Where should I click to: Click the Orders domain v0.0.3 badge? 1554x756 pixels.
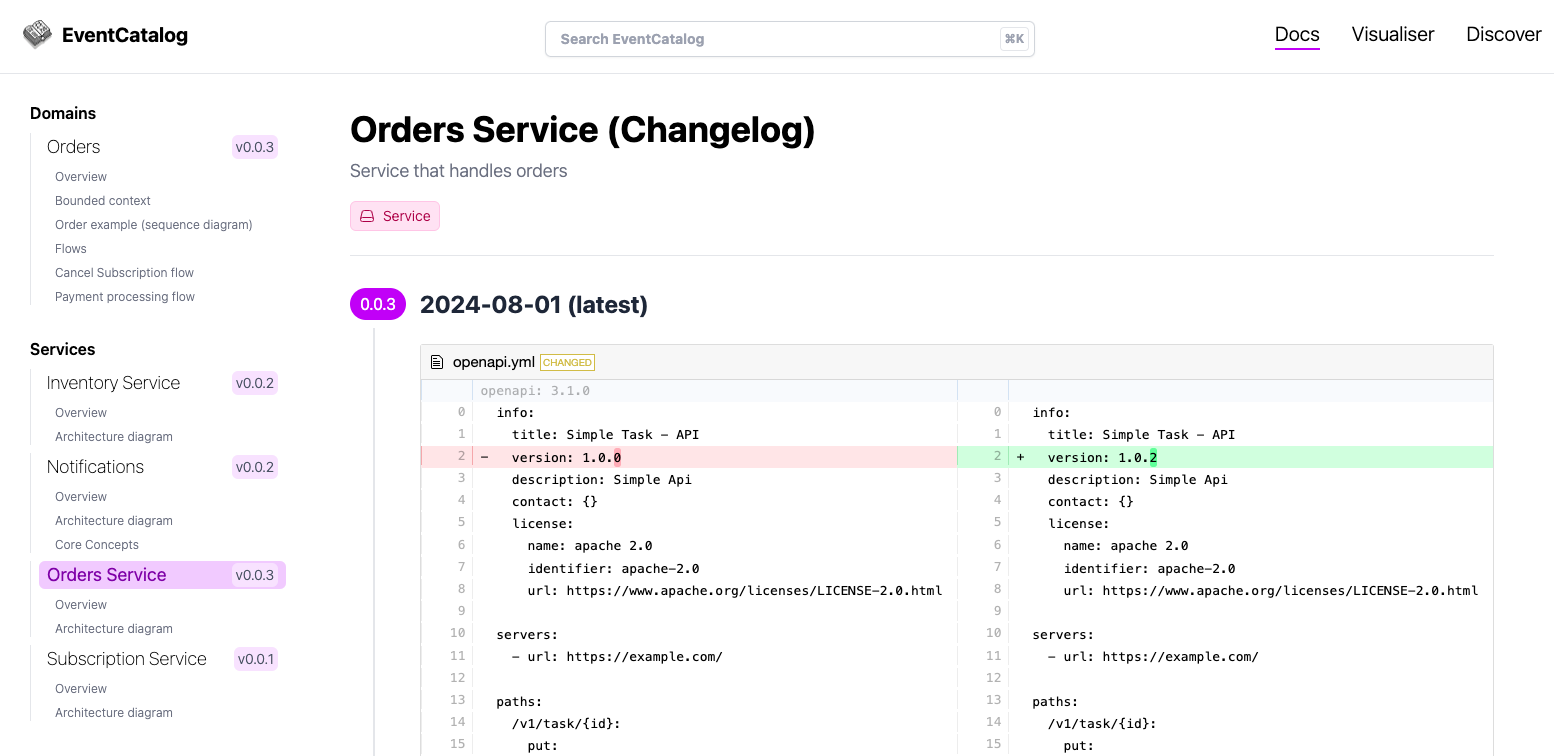[x=254, y=147]
